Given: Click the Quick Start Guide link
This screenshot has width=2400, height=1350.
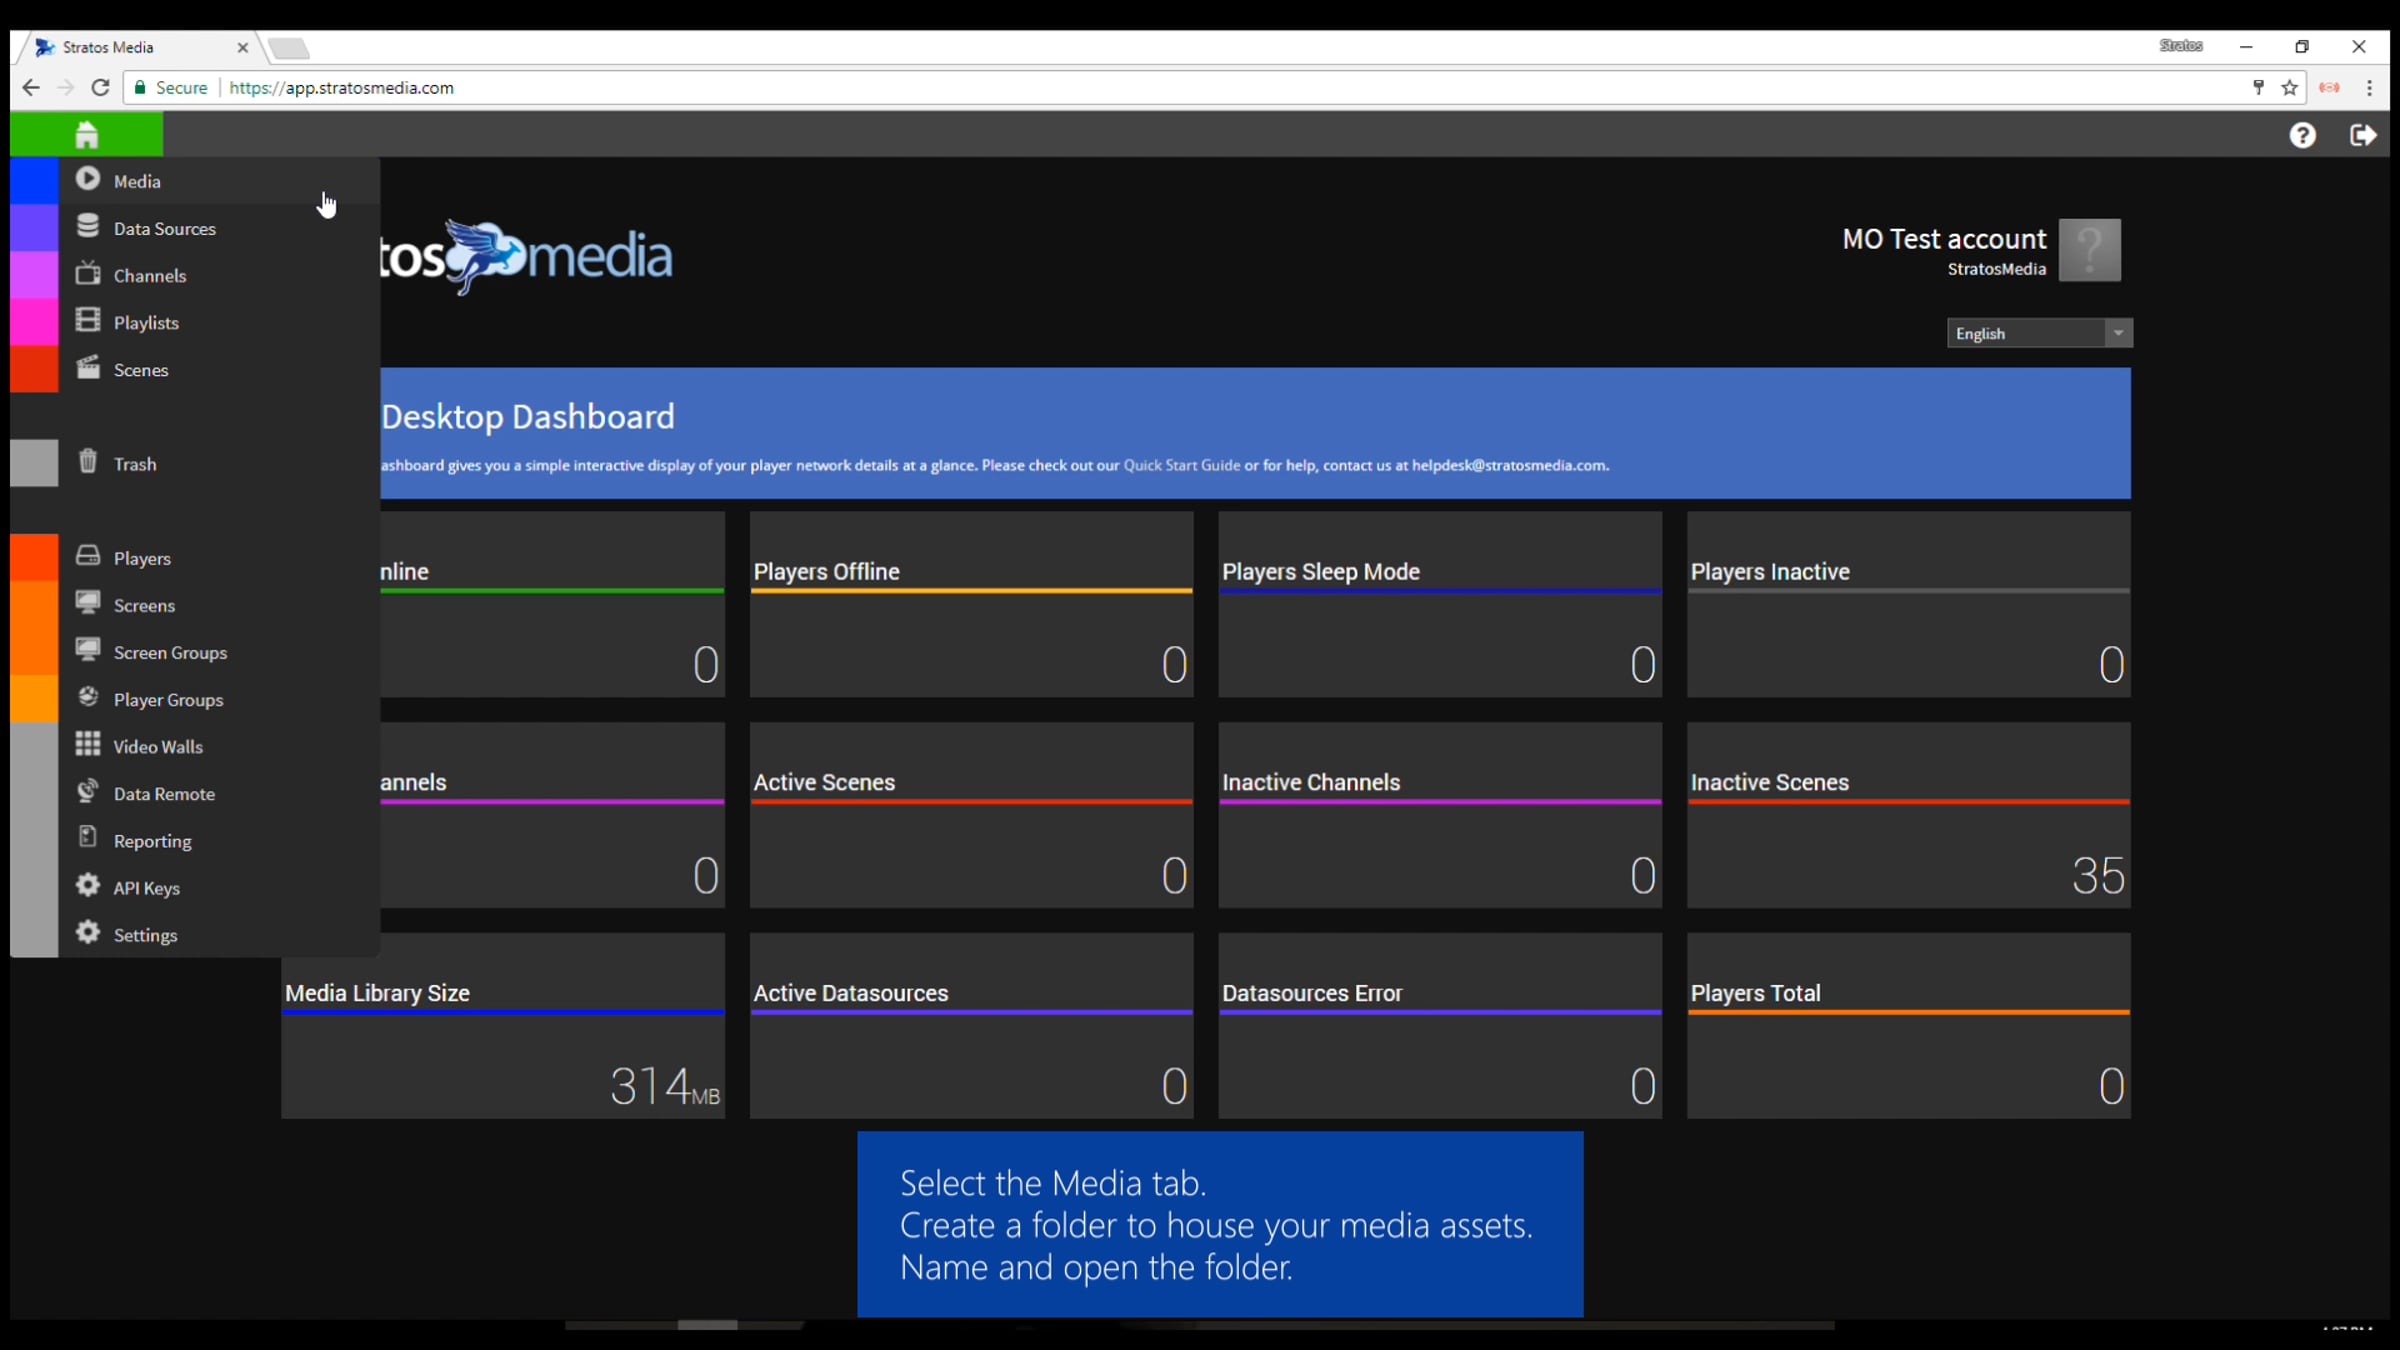Looking at the screenshot, I should [1181, 465].
